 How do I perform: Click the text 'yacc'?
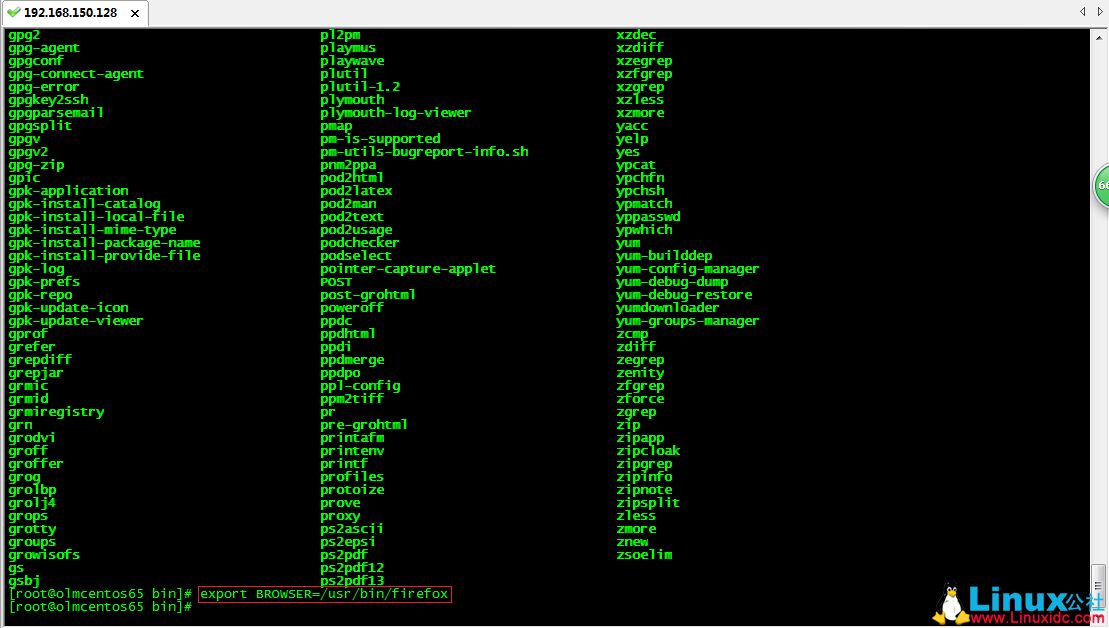point(632,126)
